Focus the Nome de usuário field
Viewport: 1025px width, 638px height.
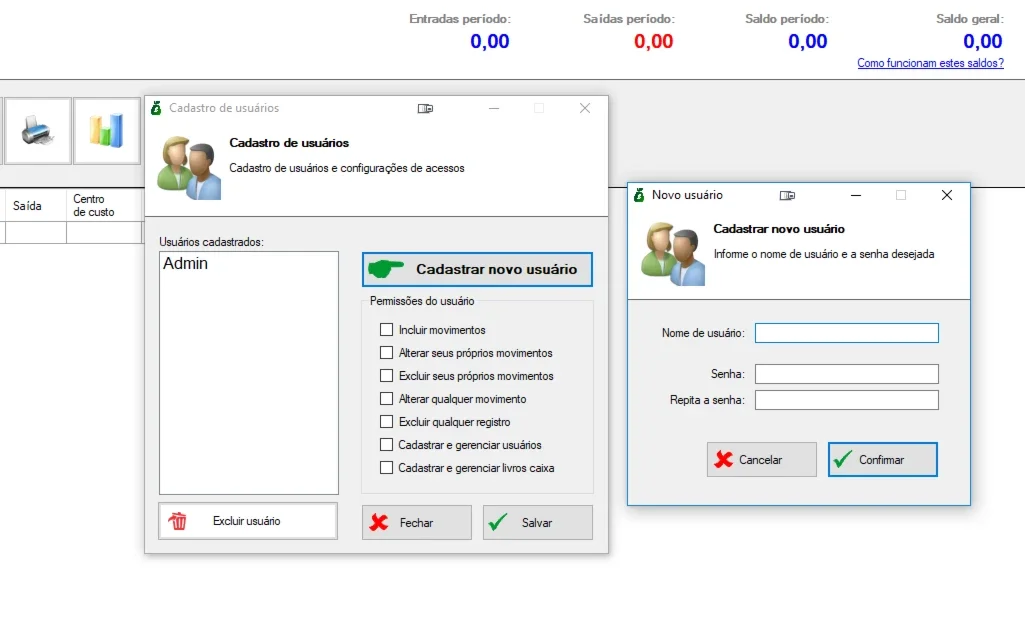tap(847, 333)
